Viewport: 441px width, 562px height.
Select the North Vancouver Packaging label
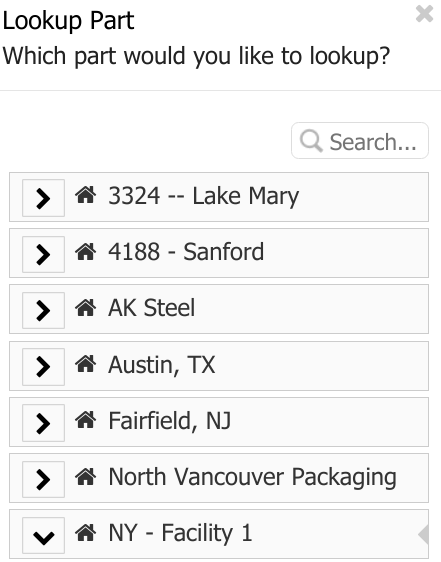click(252, 477)
